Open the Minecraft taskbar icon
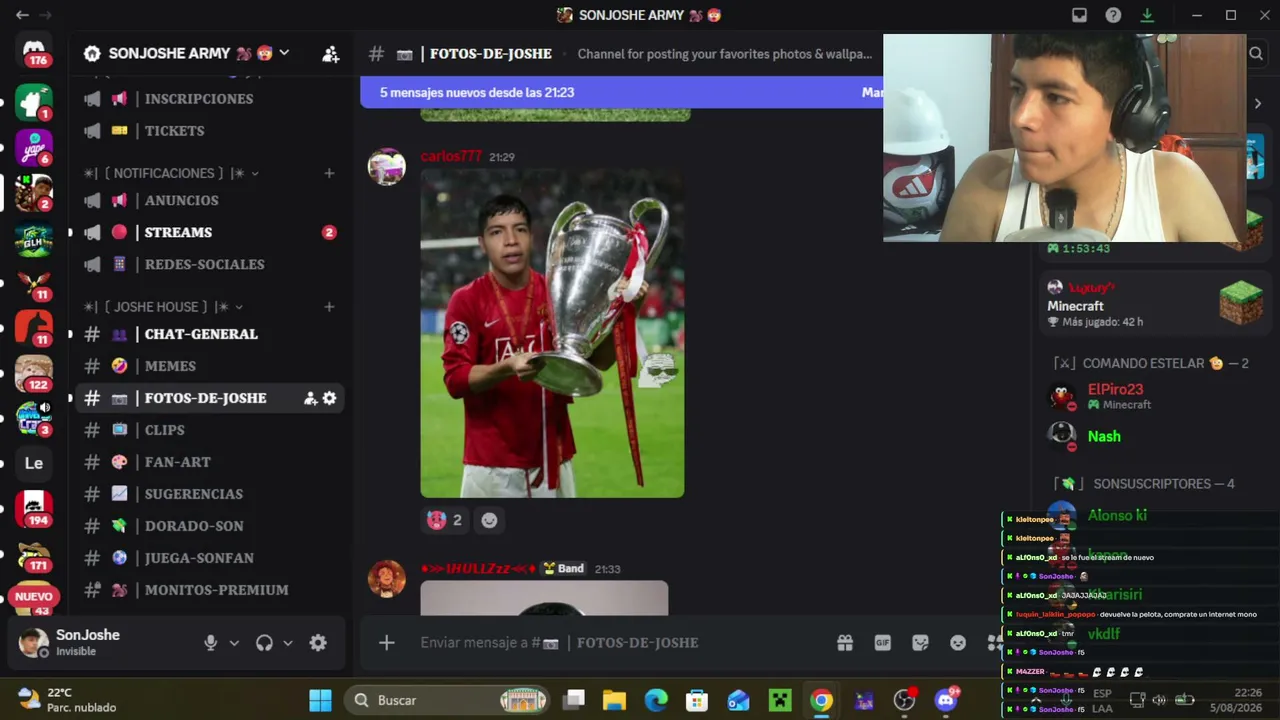 780,700
